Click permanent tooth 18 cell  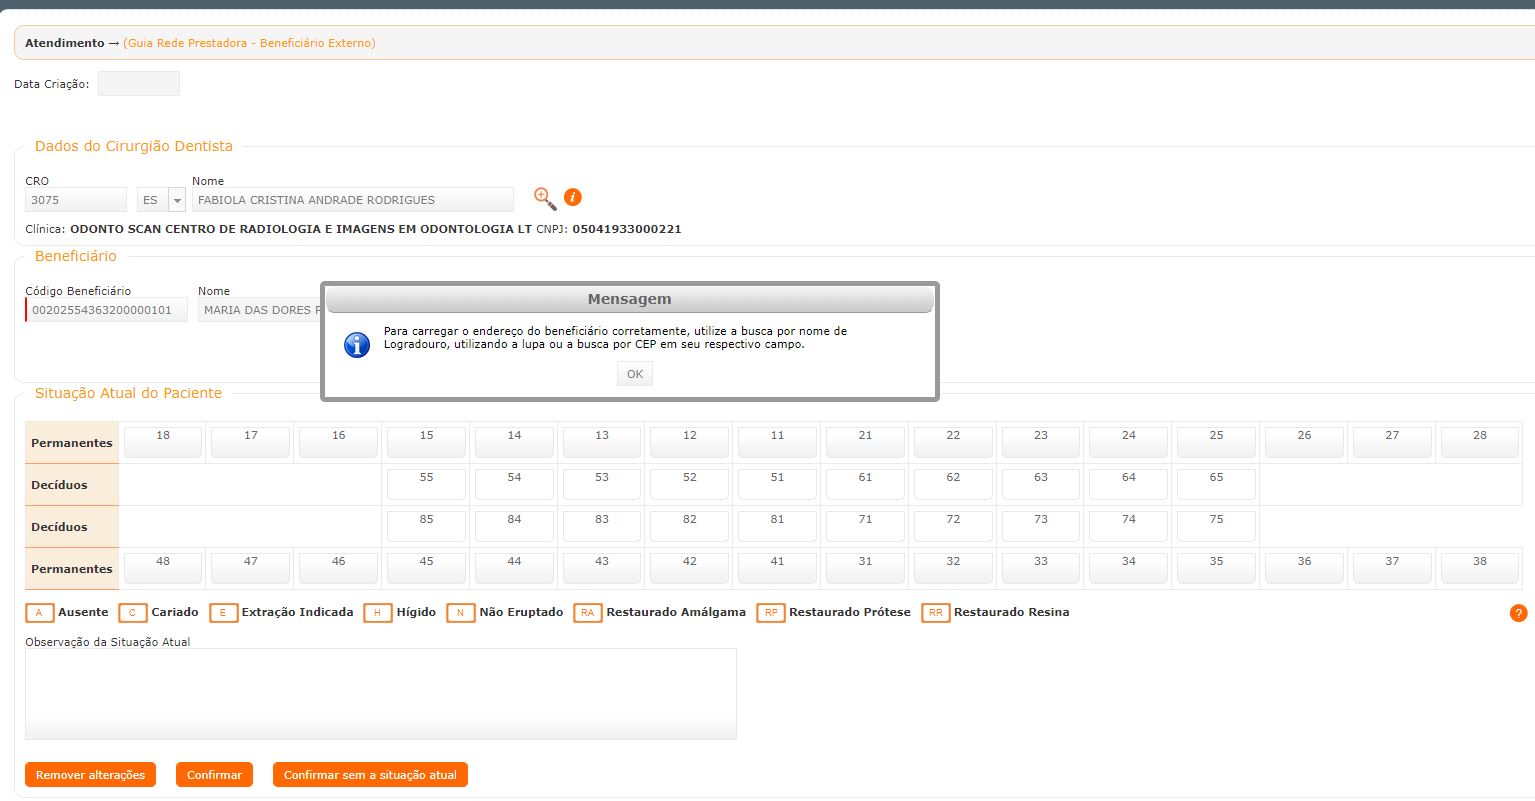[x=163, y=442]
